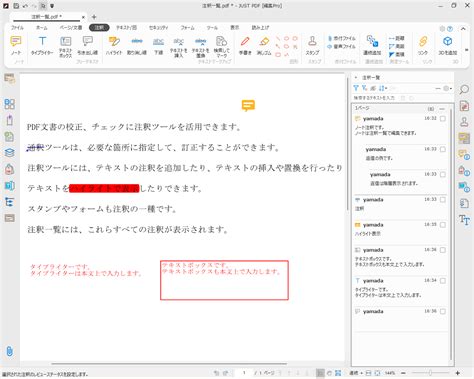
Task: Click the yellow note icon on the page
Action: coord(248,106)
